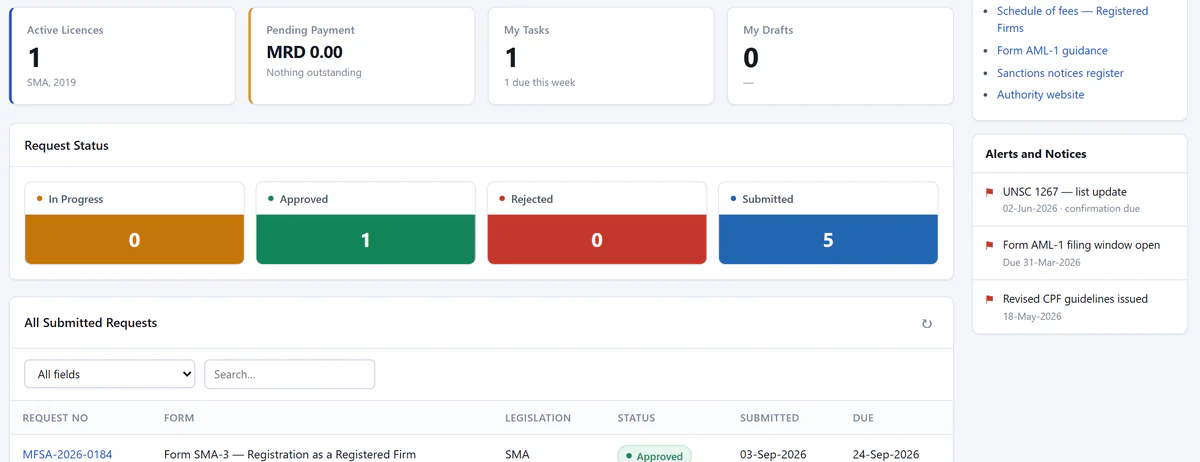This screenshot has width=1200, height=462.
Task: Click the red flag beside UNSC 1267 list update
Action: click(990, 192)
